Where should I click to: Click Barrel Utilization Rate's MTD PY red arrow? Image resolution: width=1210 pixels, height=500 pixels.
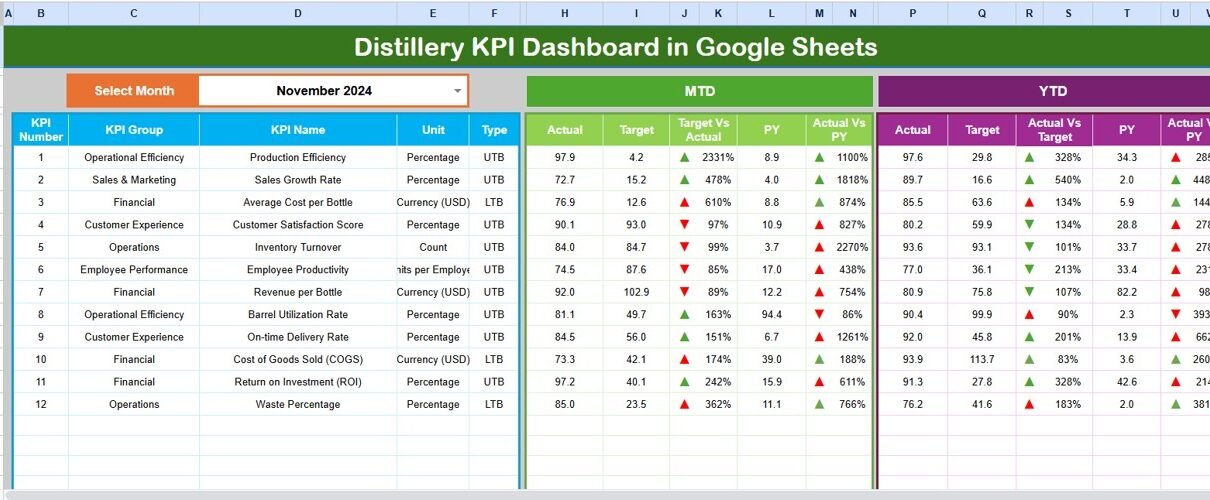click(x=819, y=315)
